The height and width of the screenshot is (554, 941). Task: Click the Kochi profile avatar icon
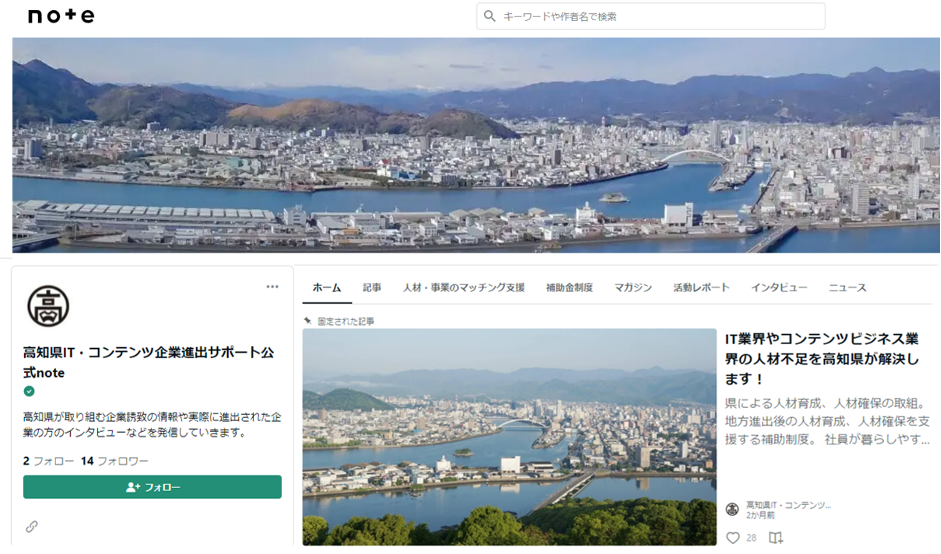pos(48,306)
